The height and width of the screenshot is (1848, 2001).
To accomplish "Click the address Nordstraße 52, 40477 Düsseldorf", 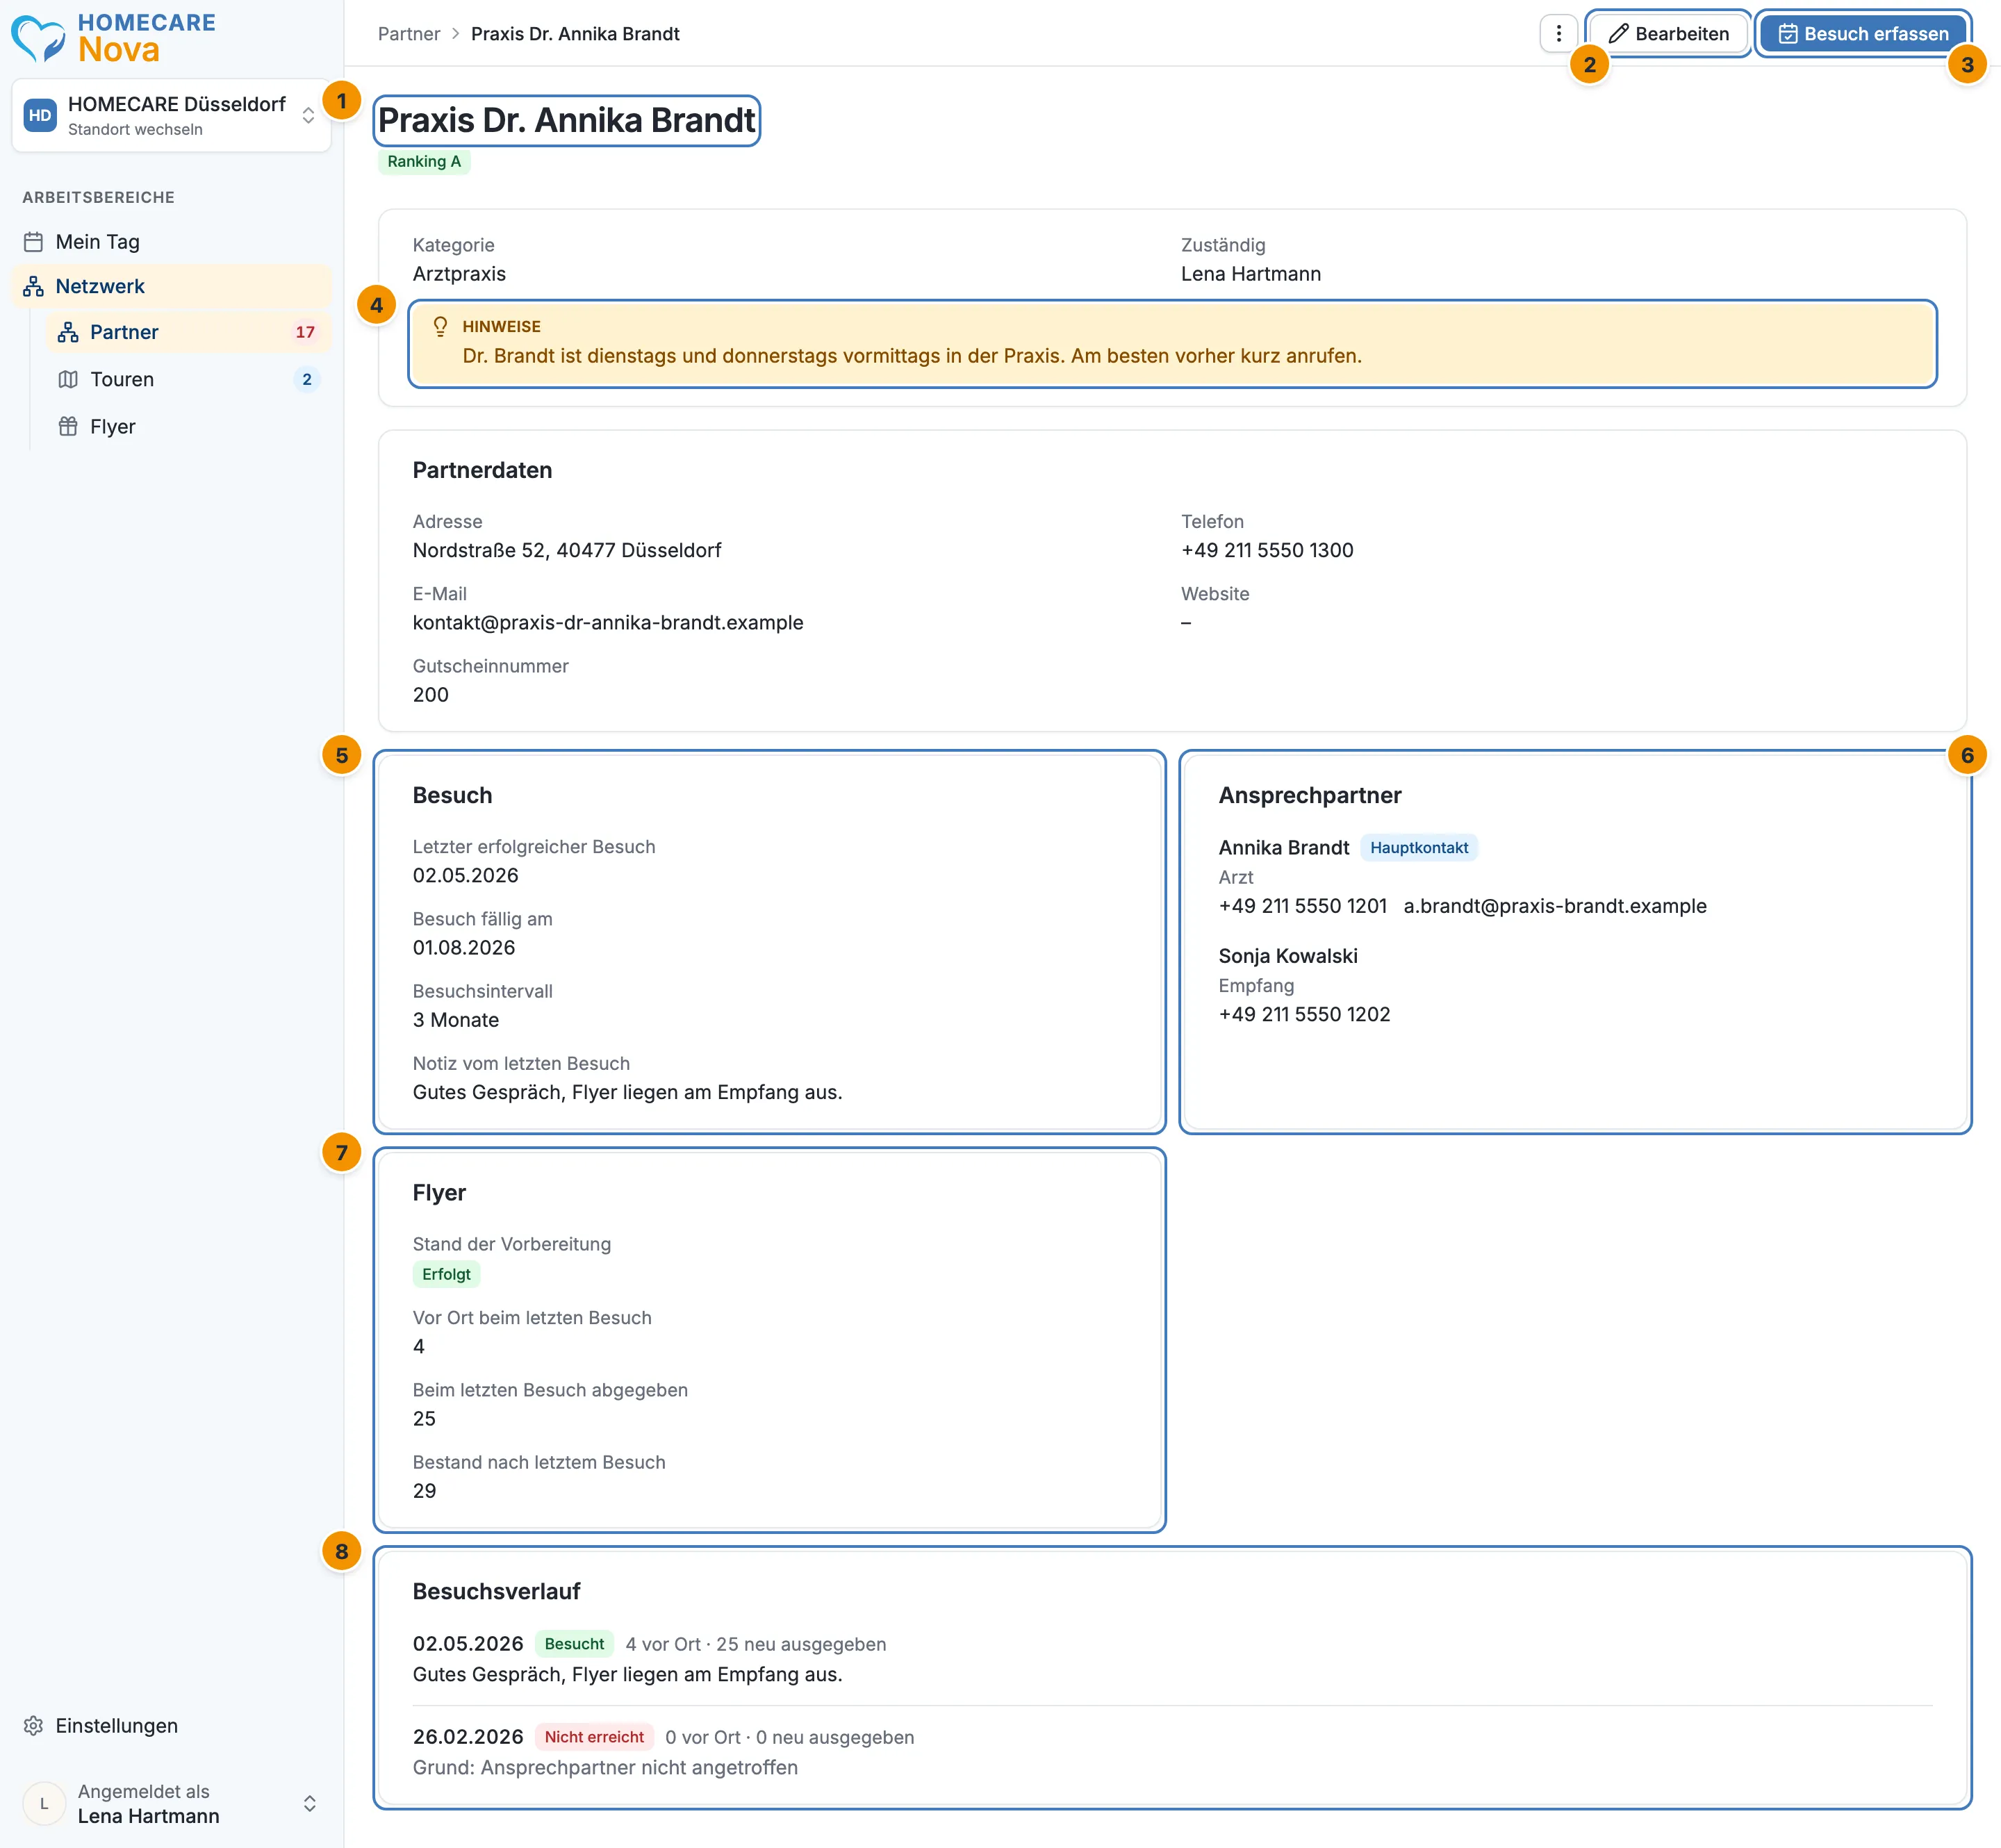I will (x=567, y=550).
